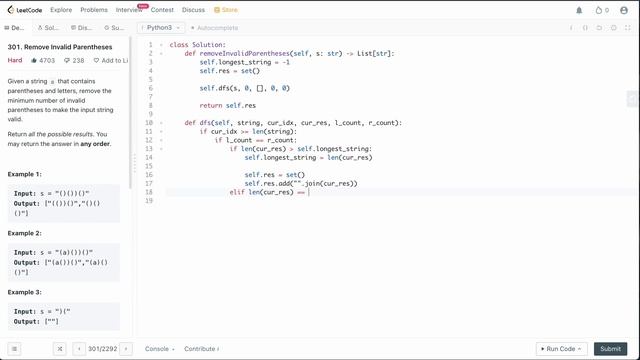This screenshot has width=640, height=360.
Task: Open the Contribute link
Action: pos(202,349)
